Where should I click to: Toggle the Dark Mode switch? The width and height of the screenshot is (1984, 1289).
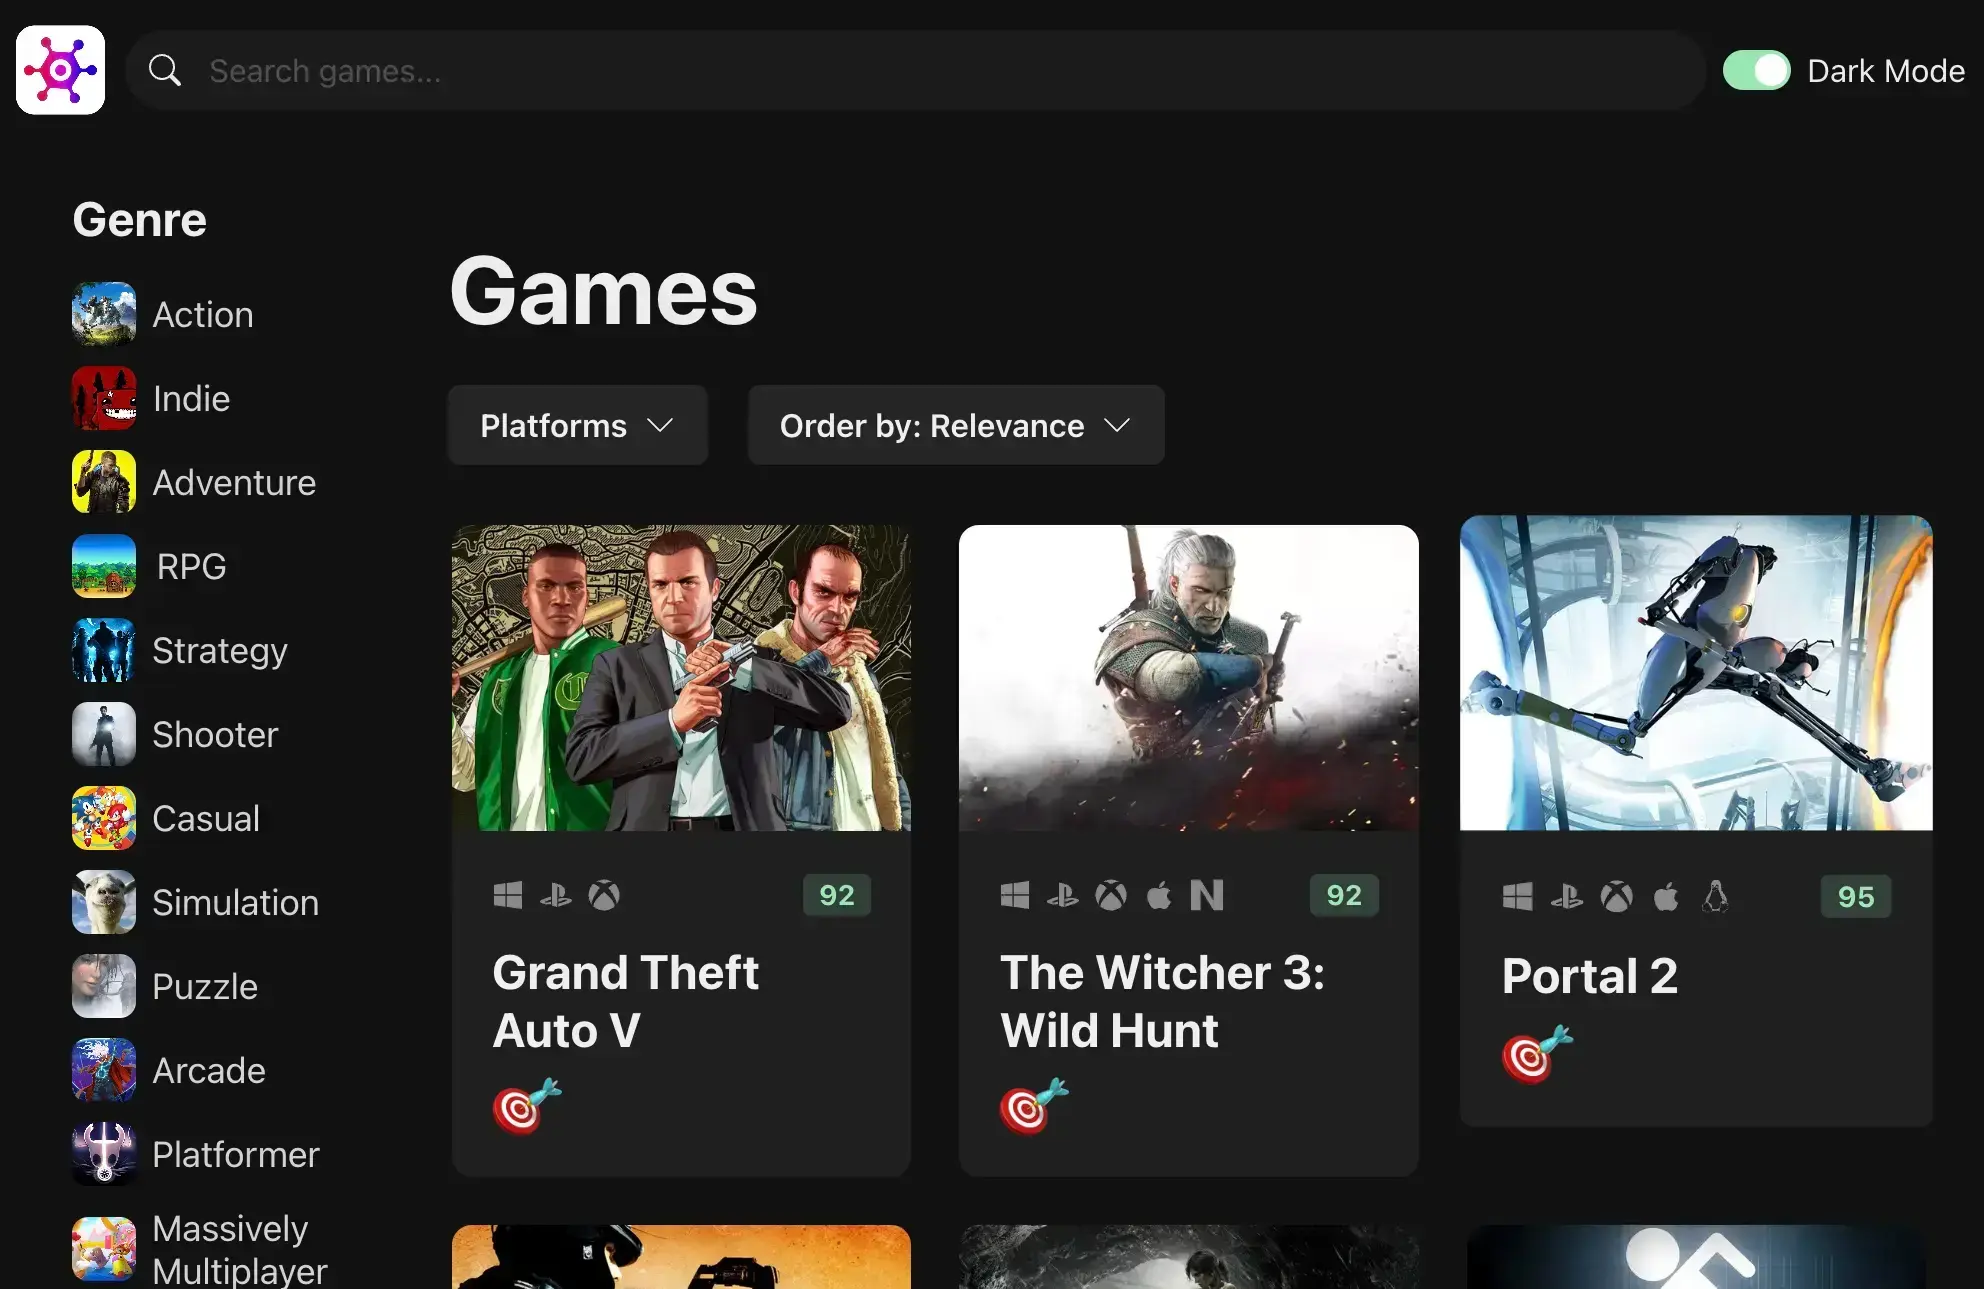pos(1756,70)
